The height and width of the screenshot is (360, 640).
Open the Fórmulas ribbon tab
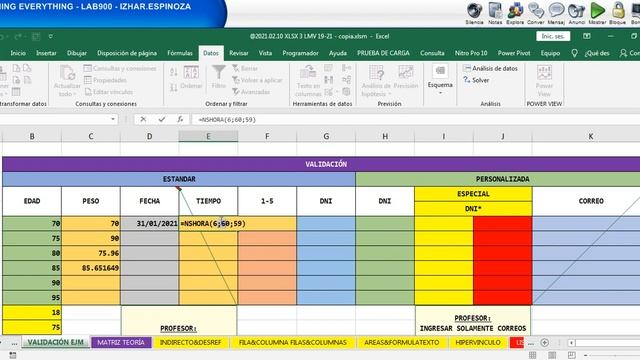[180, 53]
